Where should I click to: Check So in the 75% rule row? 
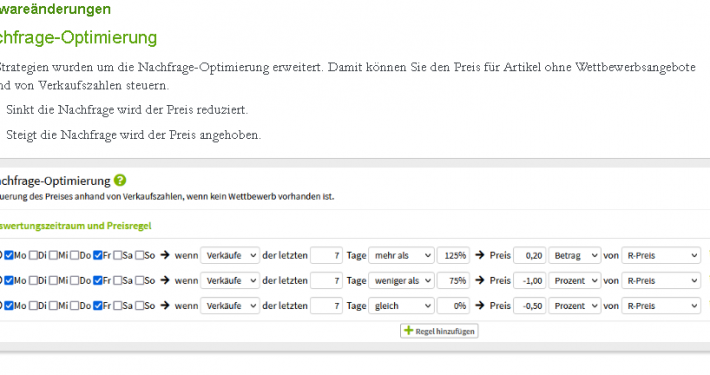(x=139, y=281)
